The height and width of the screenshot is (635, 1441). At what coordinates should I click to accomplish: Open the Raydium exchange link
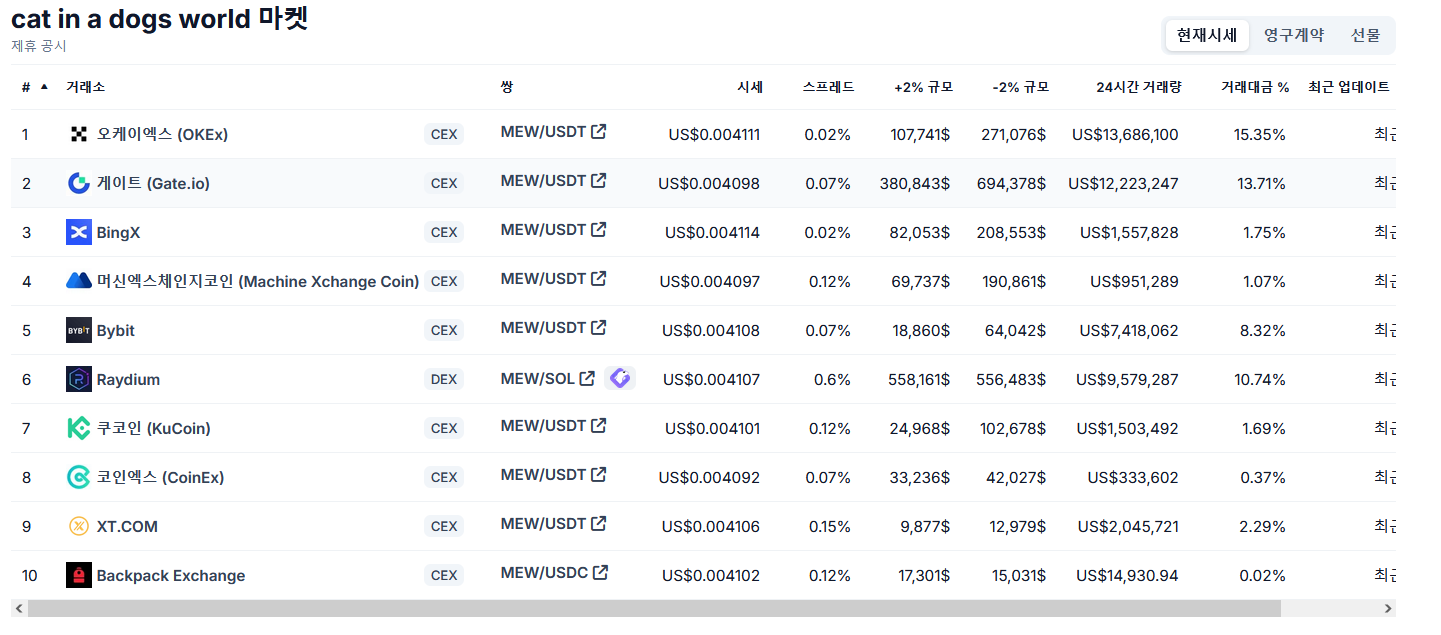pos(128,379)
